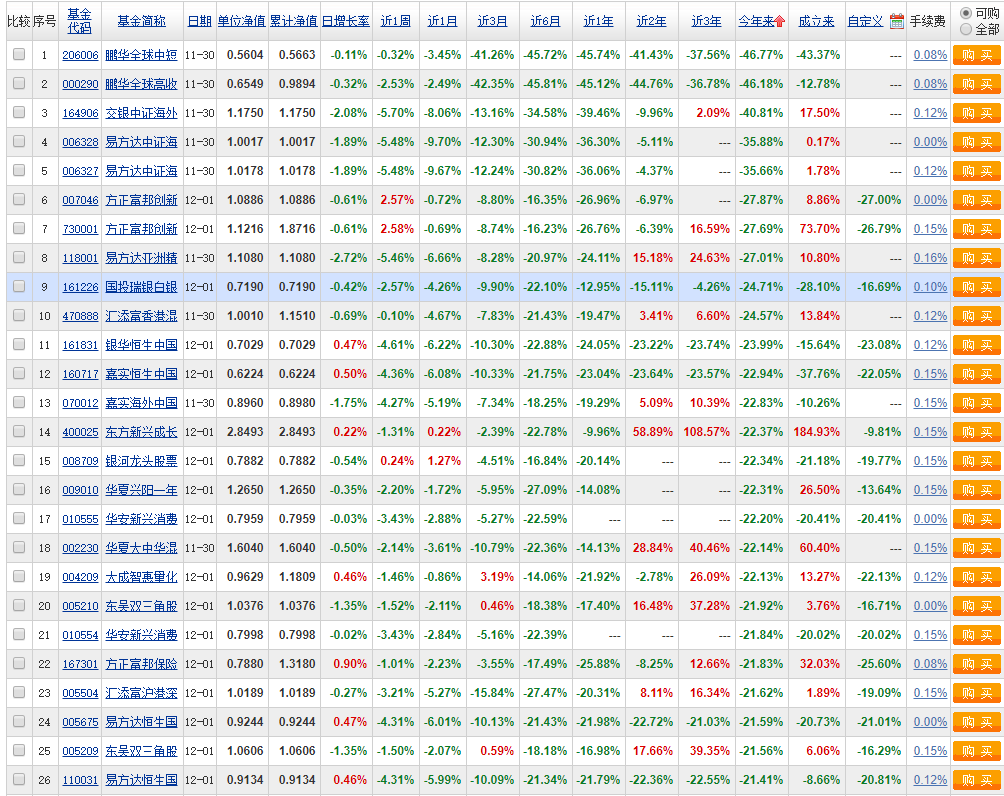The image size is (1004, 796).
Task: Open fund code link 000290
Action: 80,84
